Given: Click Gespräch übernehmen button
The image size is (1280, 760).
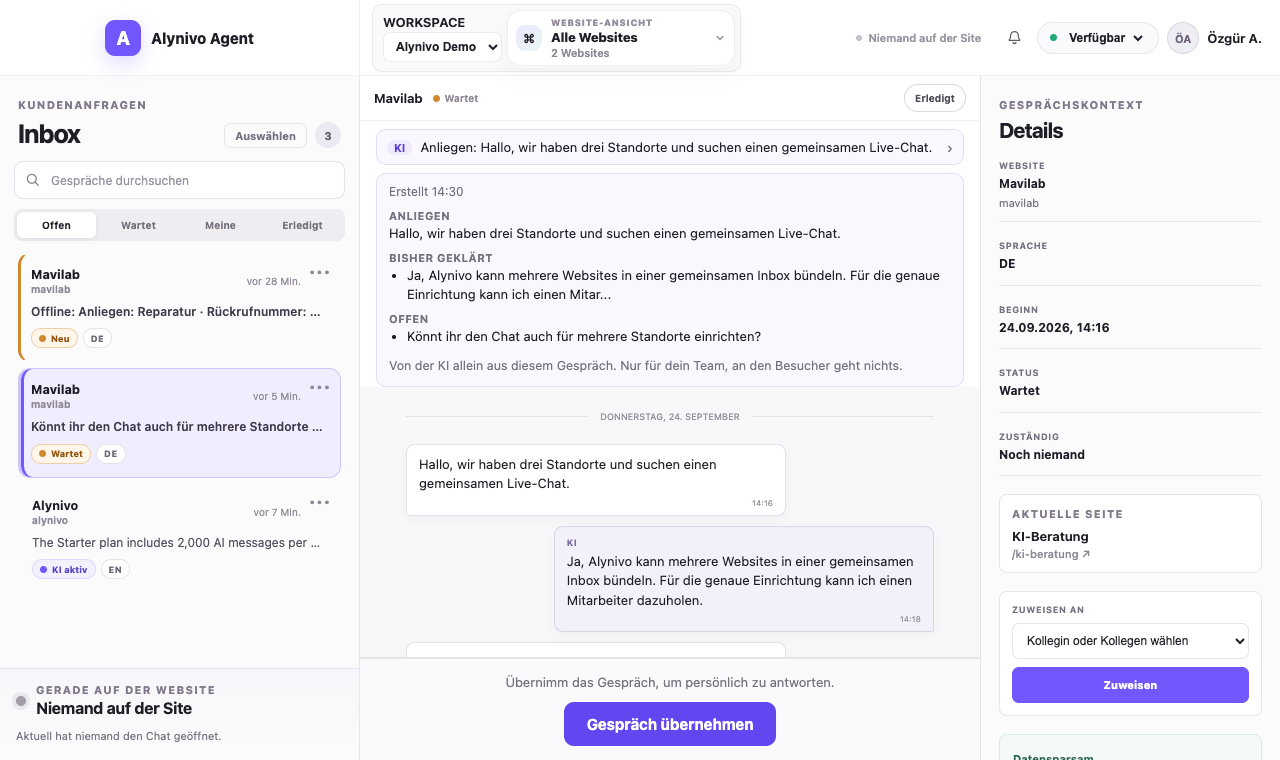Looking at the screenshot, I should [670, 724].
